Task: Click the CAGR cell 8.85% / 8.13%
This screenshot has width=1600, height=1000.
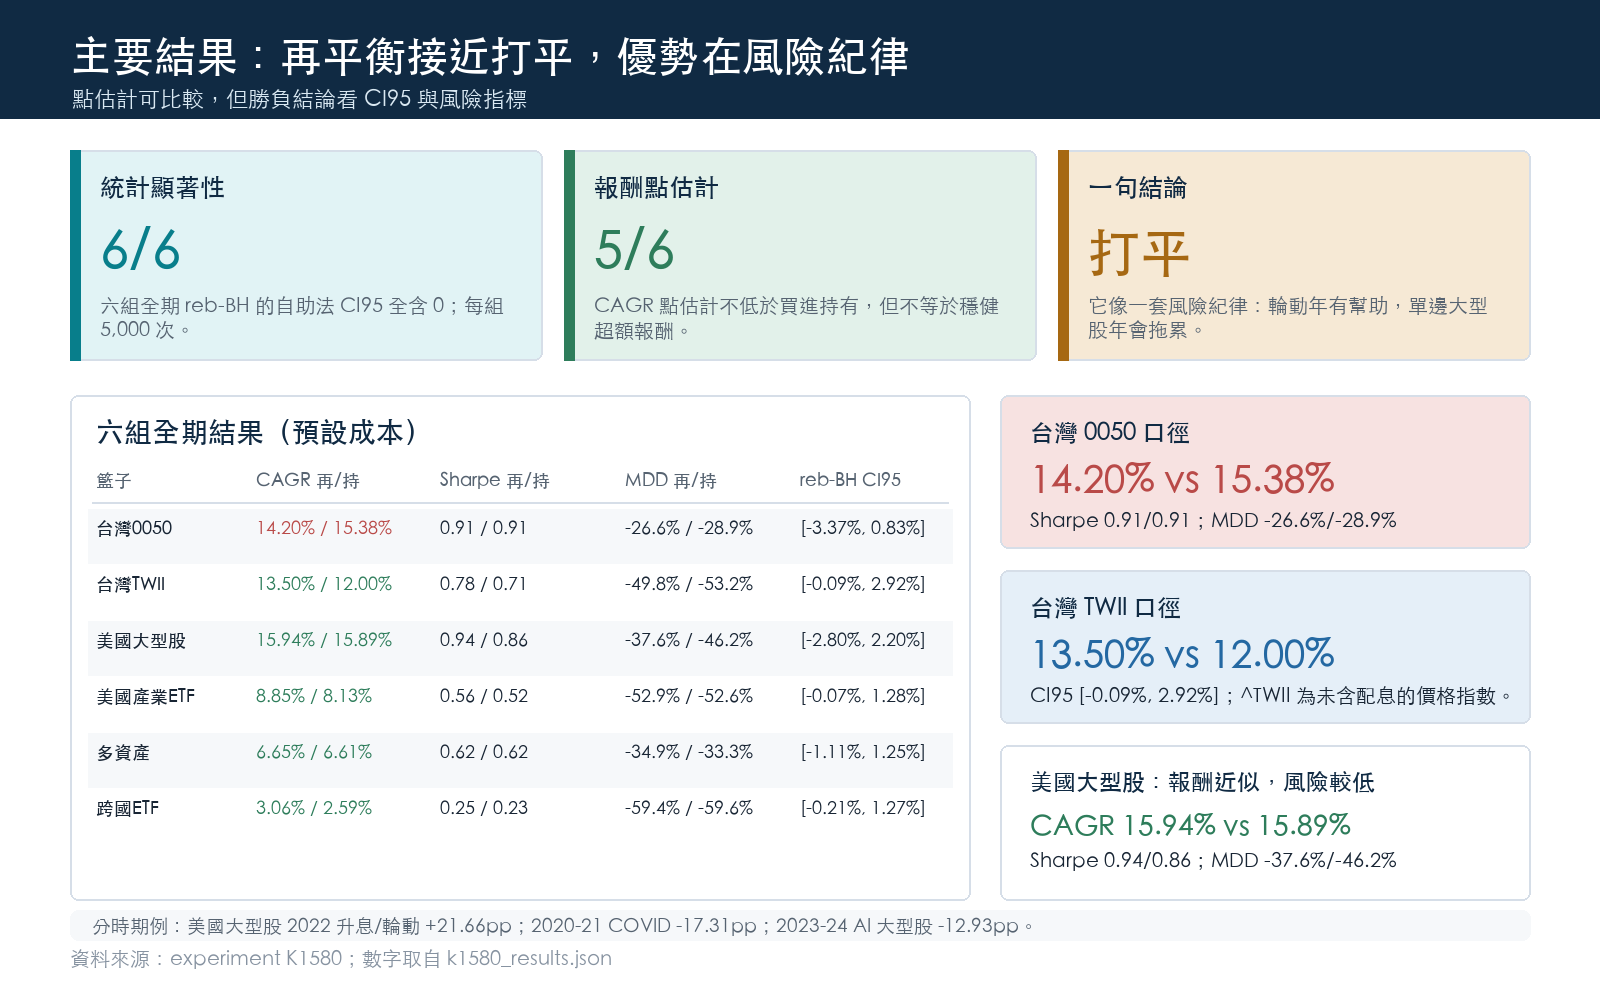Action: (x=314, y=696)
